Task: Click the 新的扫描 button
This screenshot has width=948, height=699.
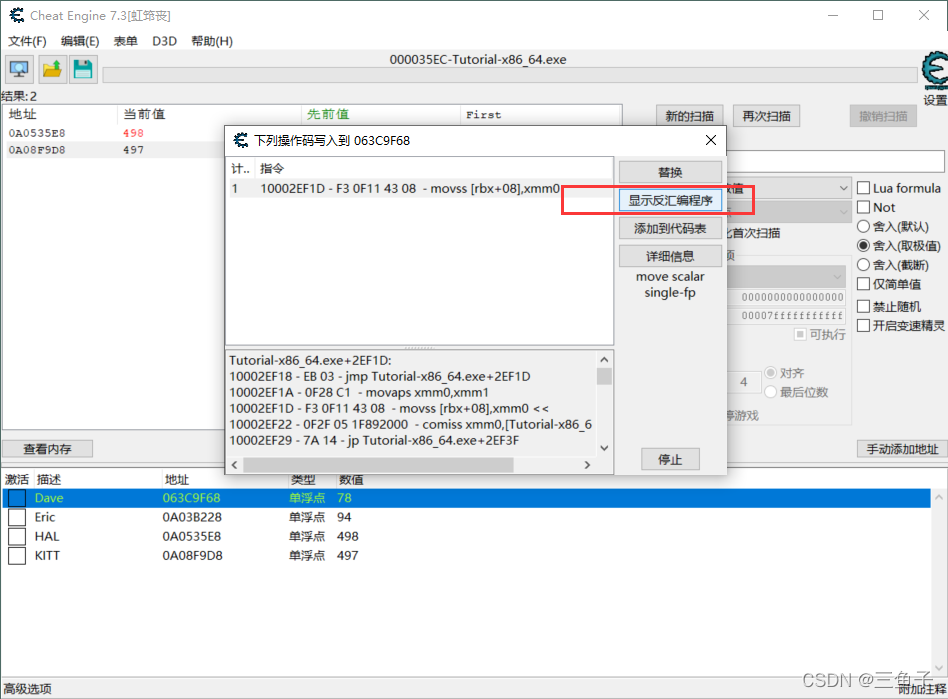Action: pyautogui.click(x=689, y=115)
